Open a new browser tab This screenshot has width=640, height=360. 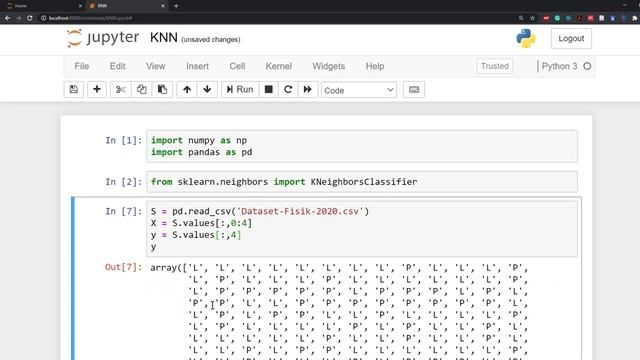pyautogui.click(x=176, y=6)
